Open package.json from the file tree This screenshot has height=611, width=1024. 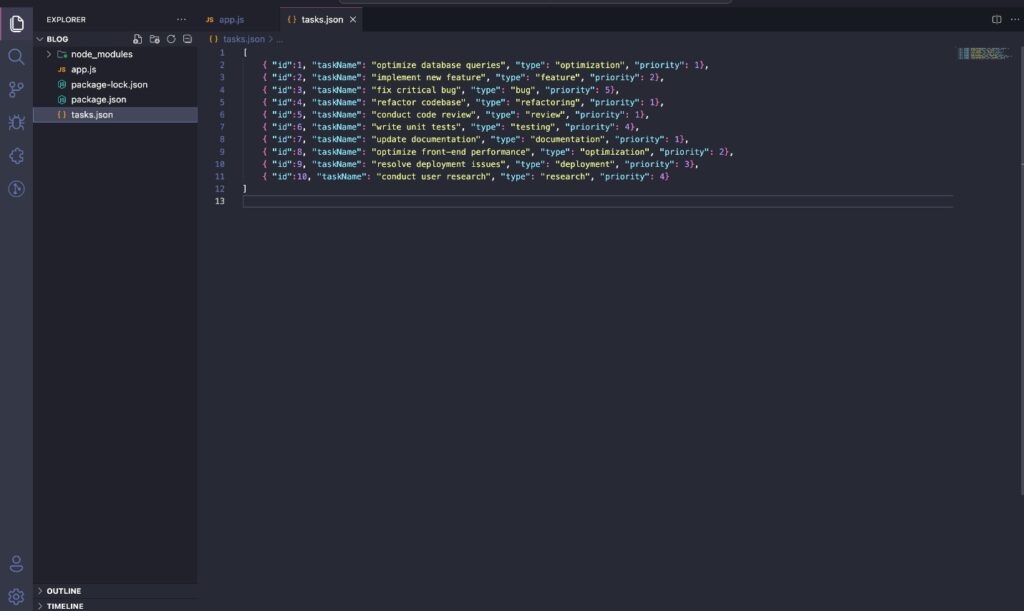[98, 100]
